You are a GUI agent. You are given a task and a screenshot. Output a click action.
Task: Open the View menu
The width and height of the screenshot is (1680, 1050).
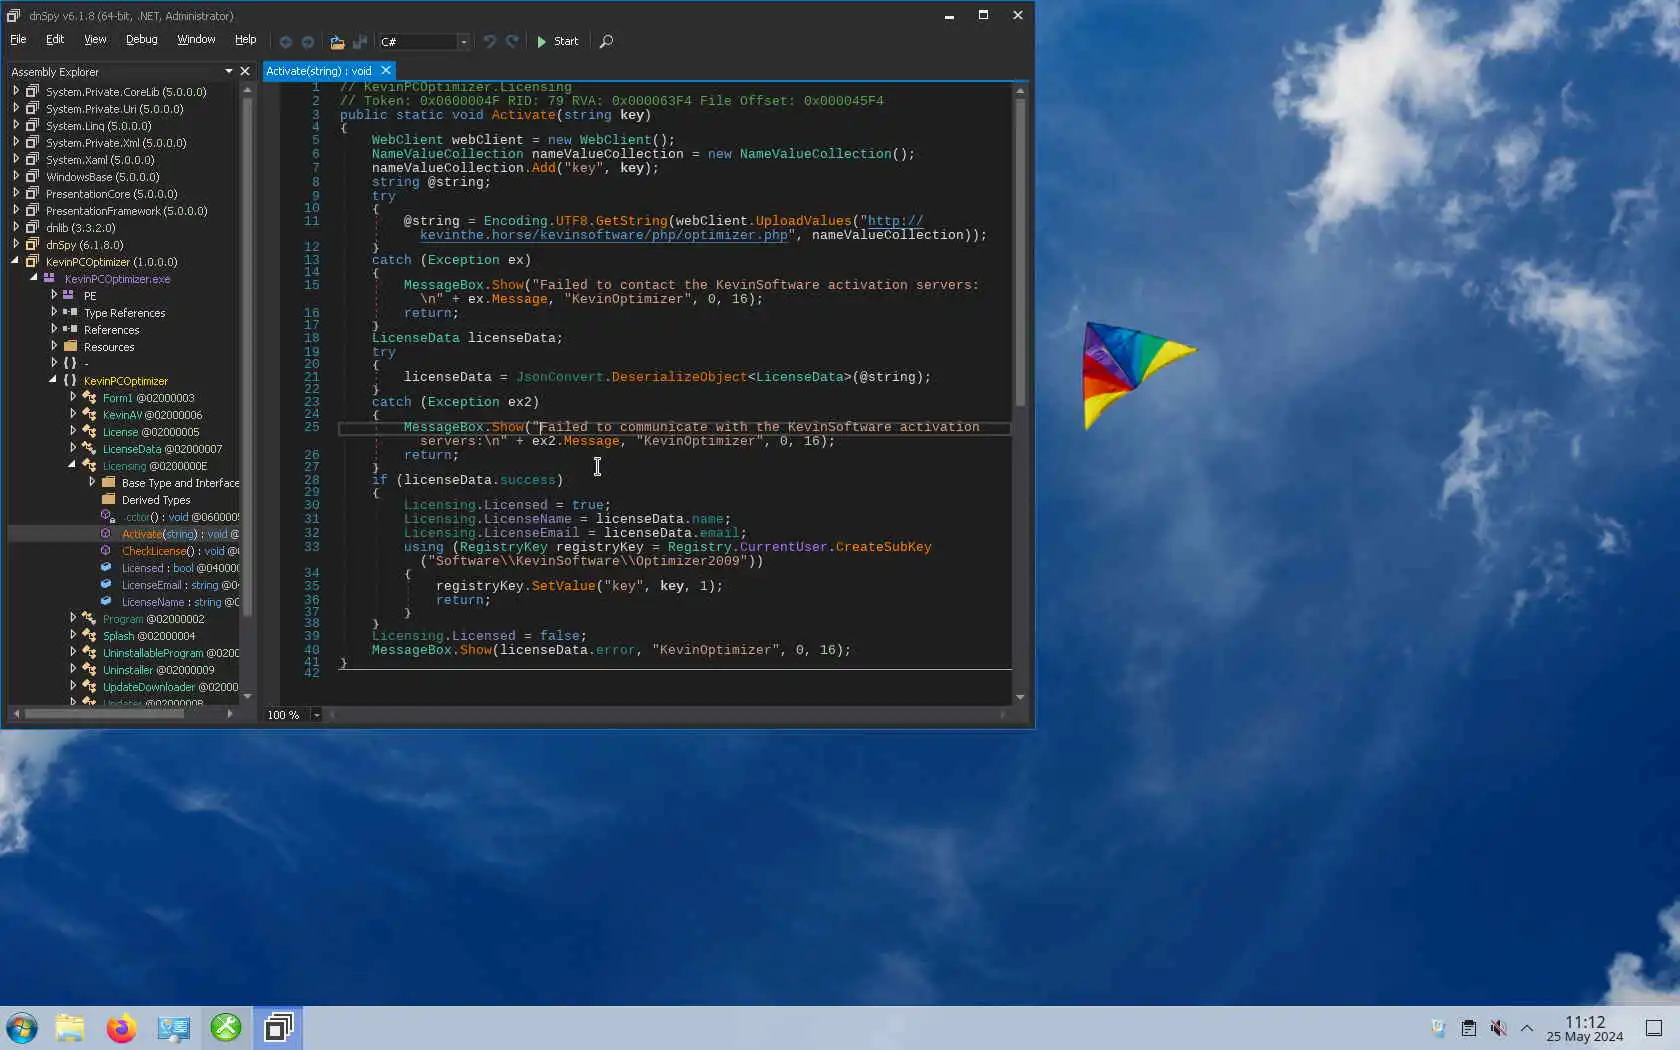95,40
